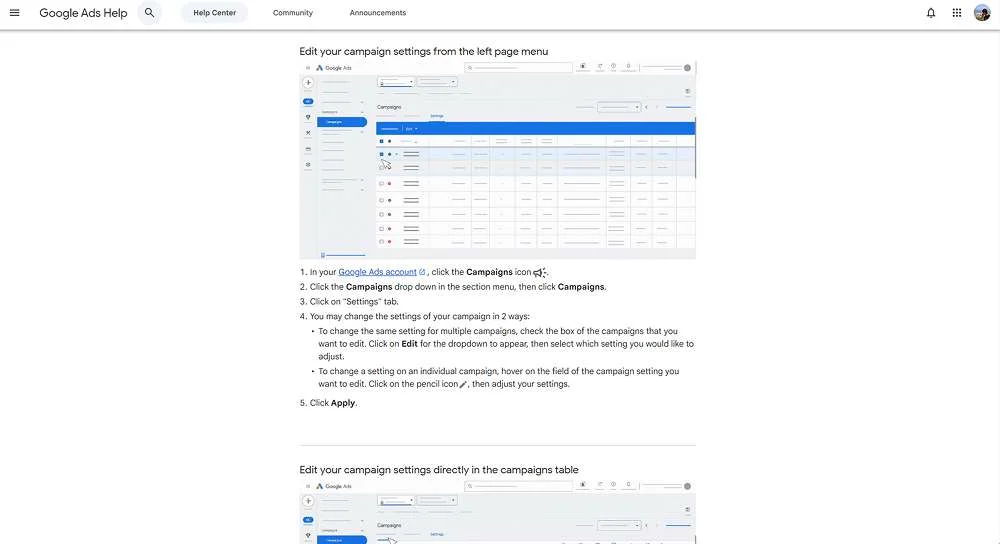Image resolution: width=1000 pixels, height=544 pixels.
Task: Follow the Google Ads account link
Action: pos(377,272)
